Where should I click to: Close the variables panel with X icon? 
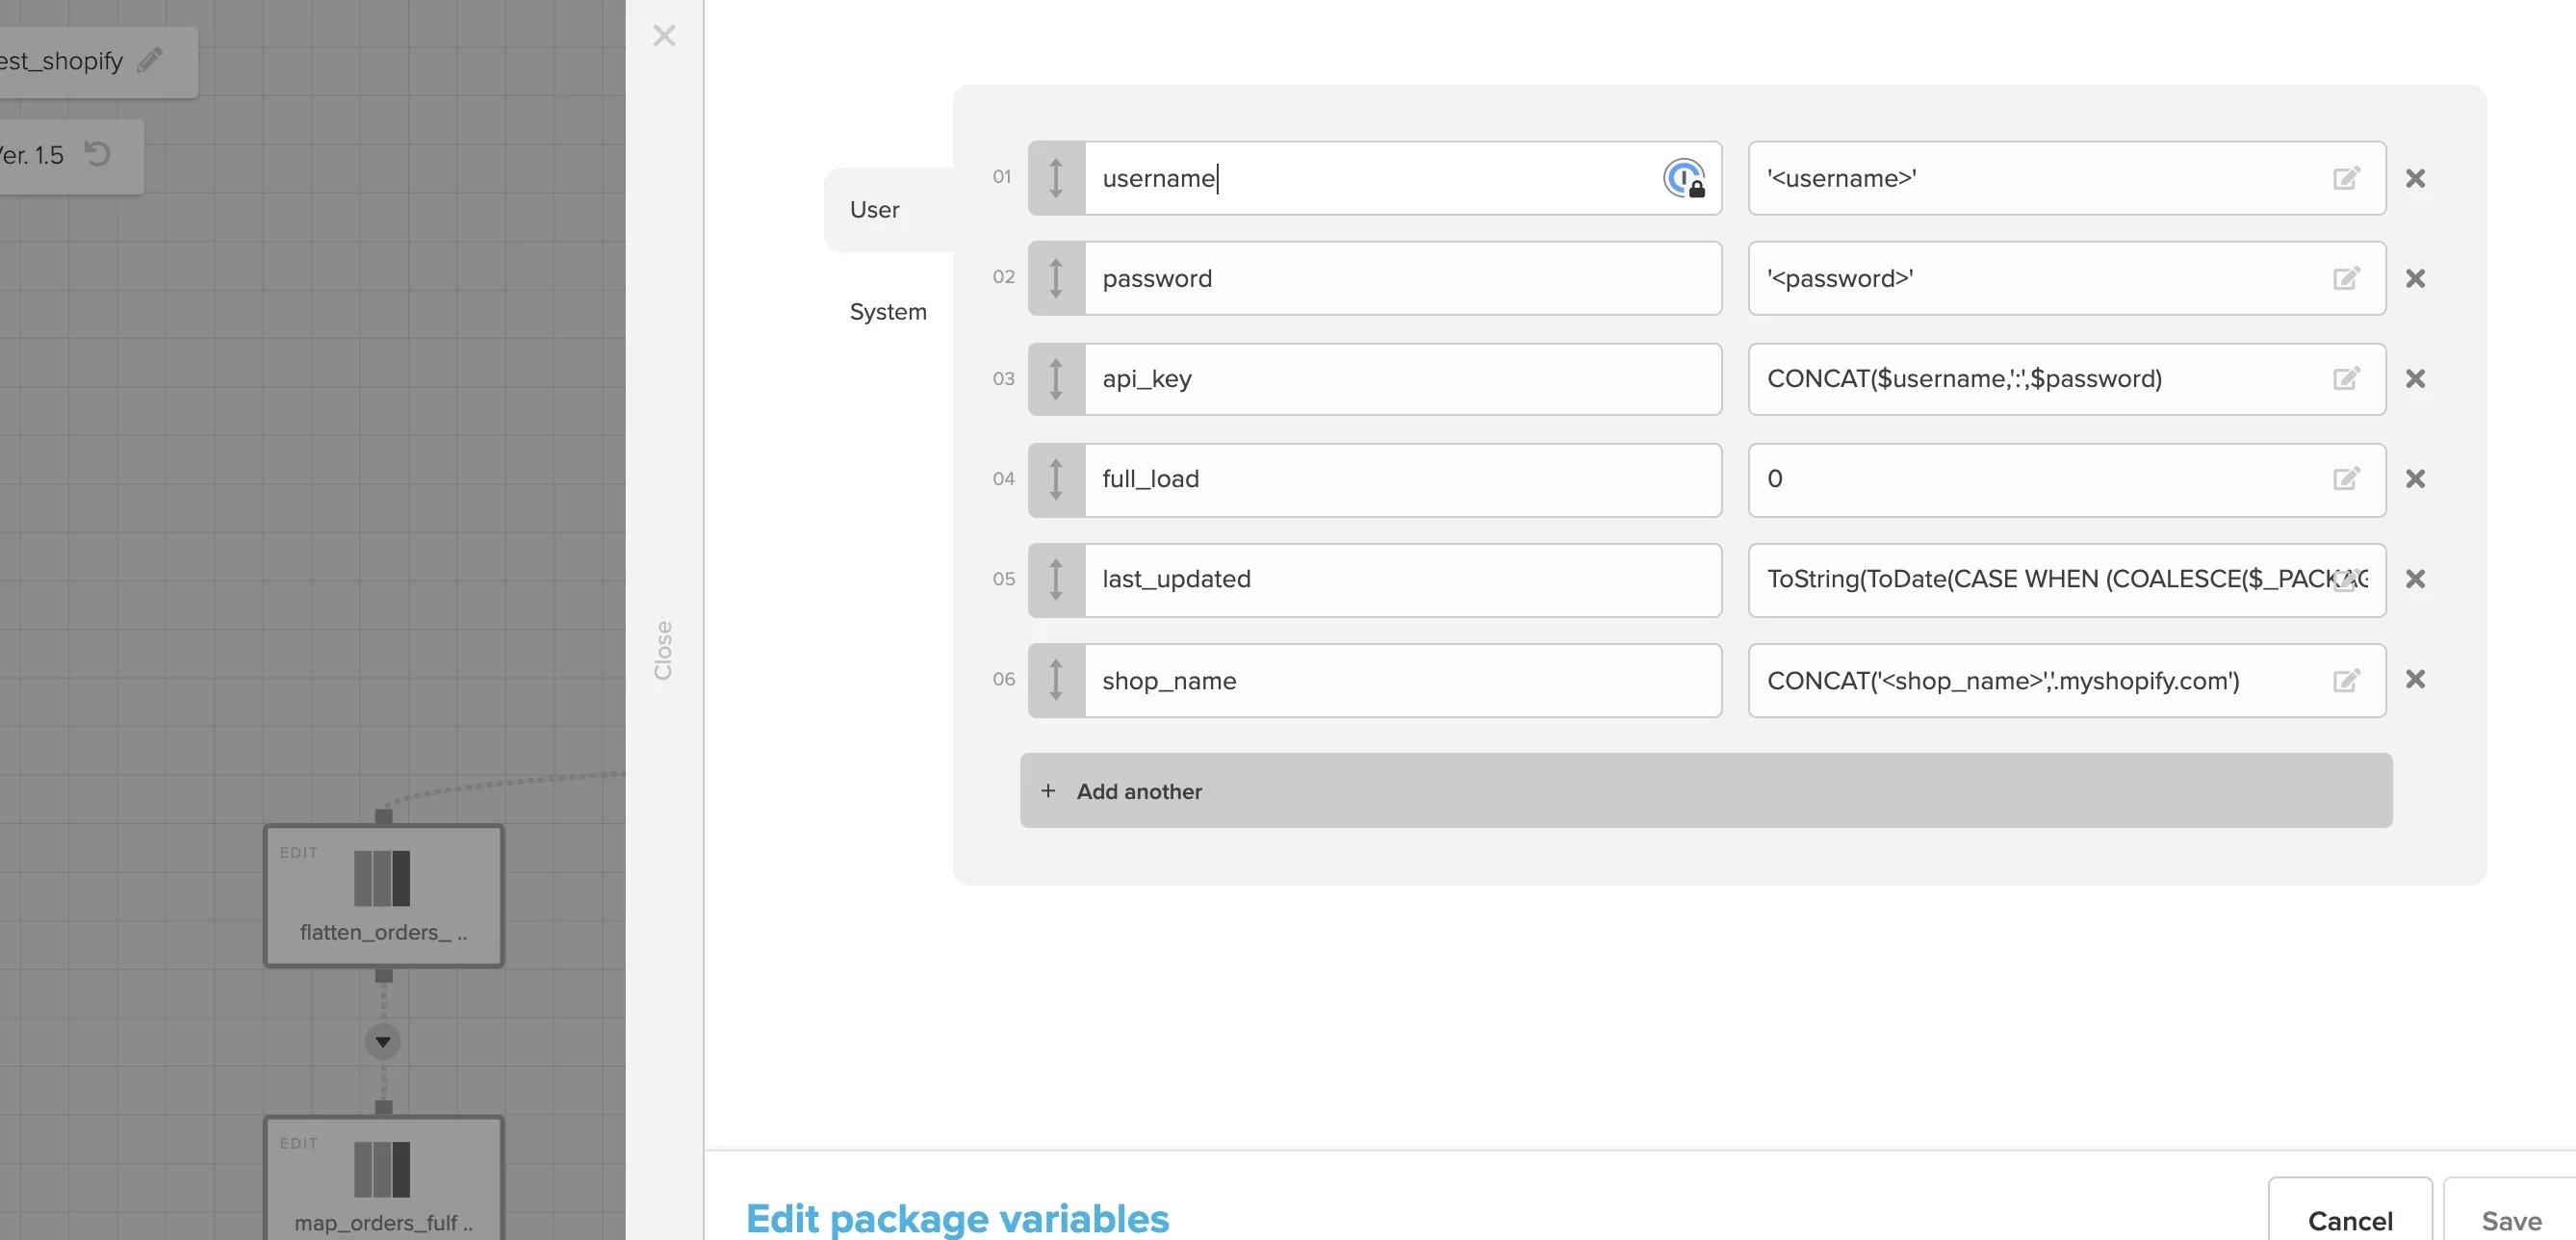(664, 36)
